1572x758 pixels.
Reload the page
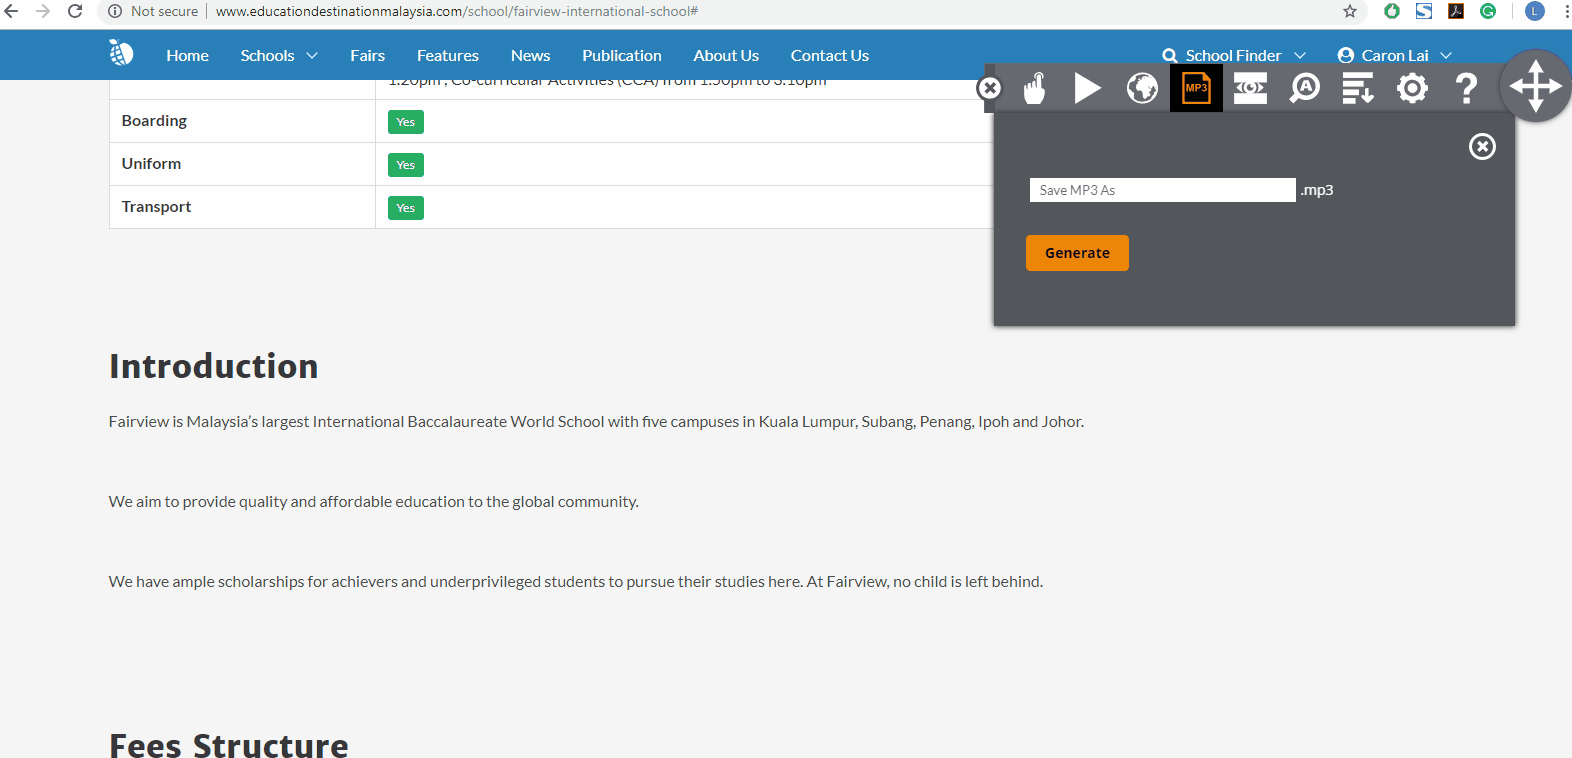coord(75,11)
